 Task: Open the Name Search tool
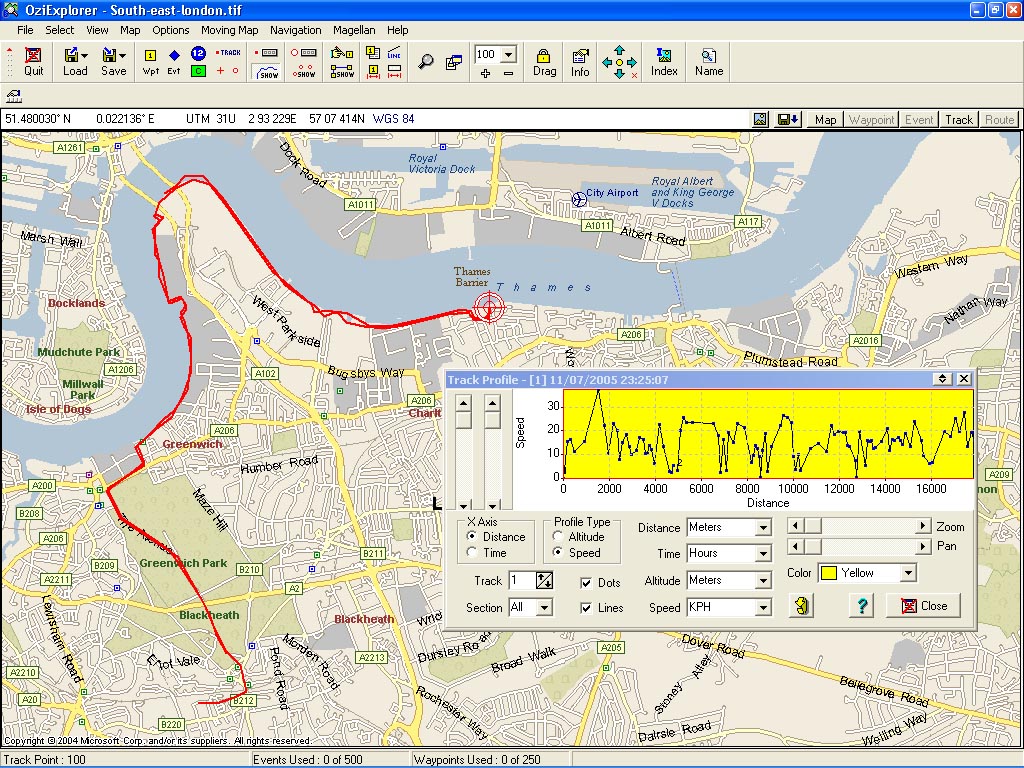[x=709, y=62]
